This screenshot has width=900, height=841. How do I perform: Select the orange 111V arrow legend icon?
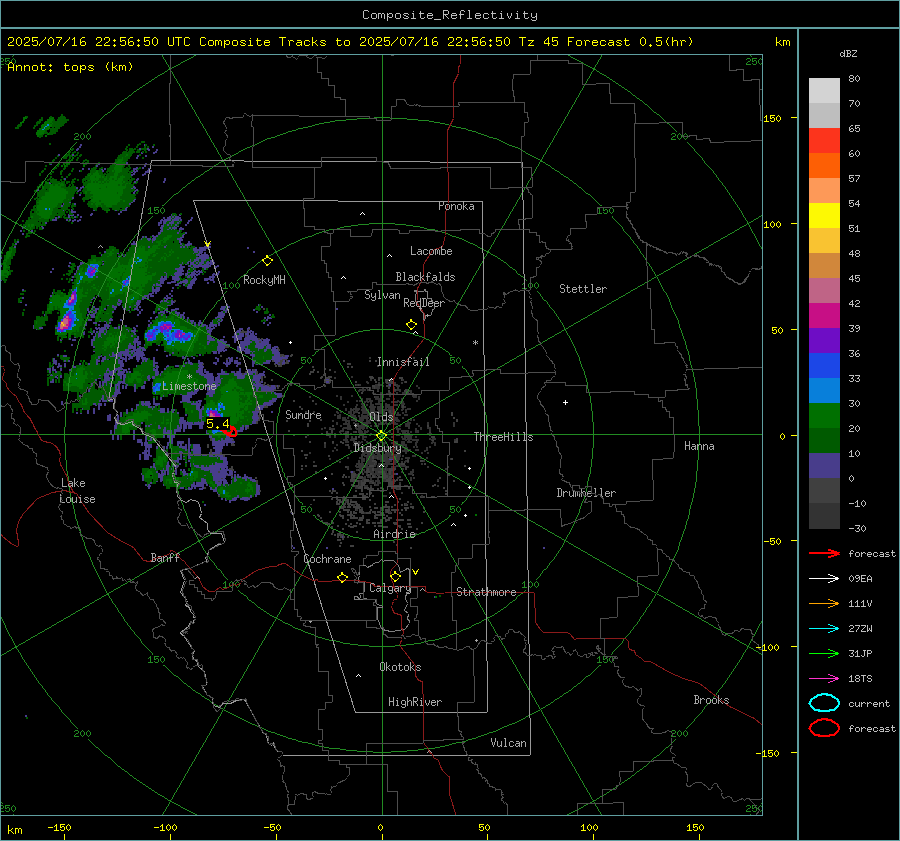click(x=824, y=603)
